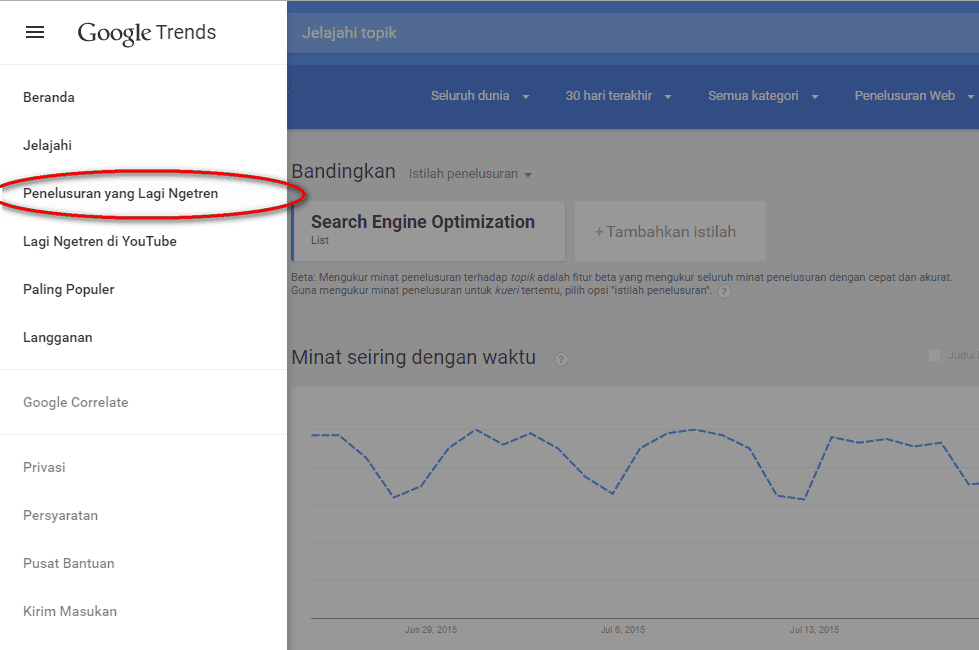This screenshot has height=650, width=979.
Task: Select Paling Populer menu item
Action: pos(69,289)
